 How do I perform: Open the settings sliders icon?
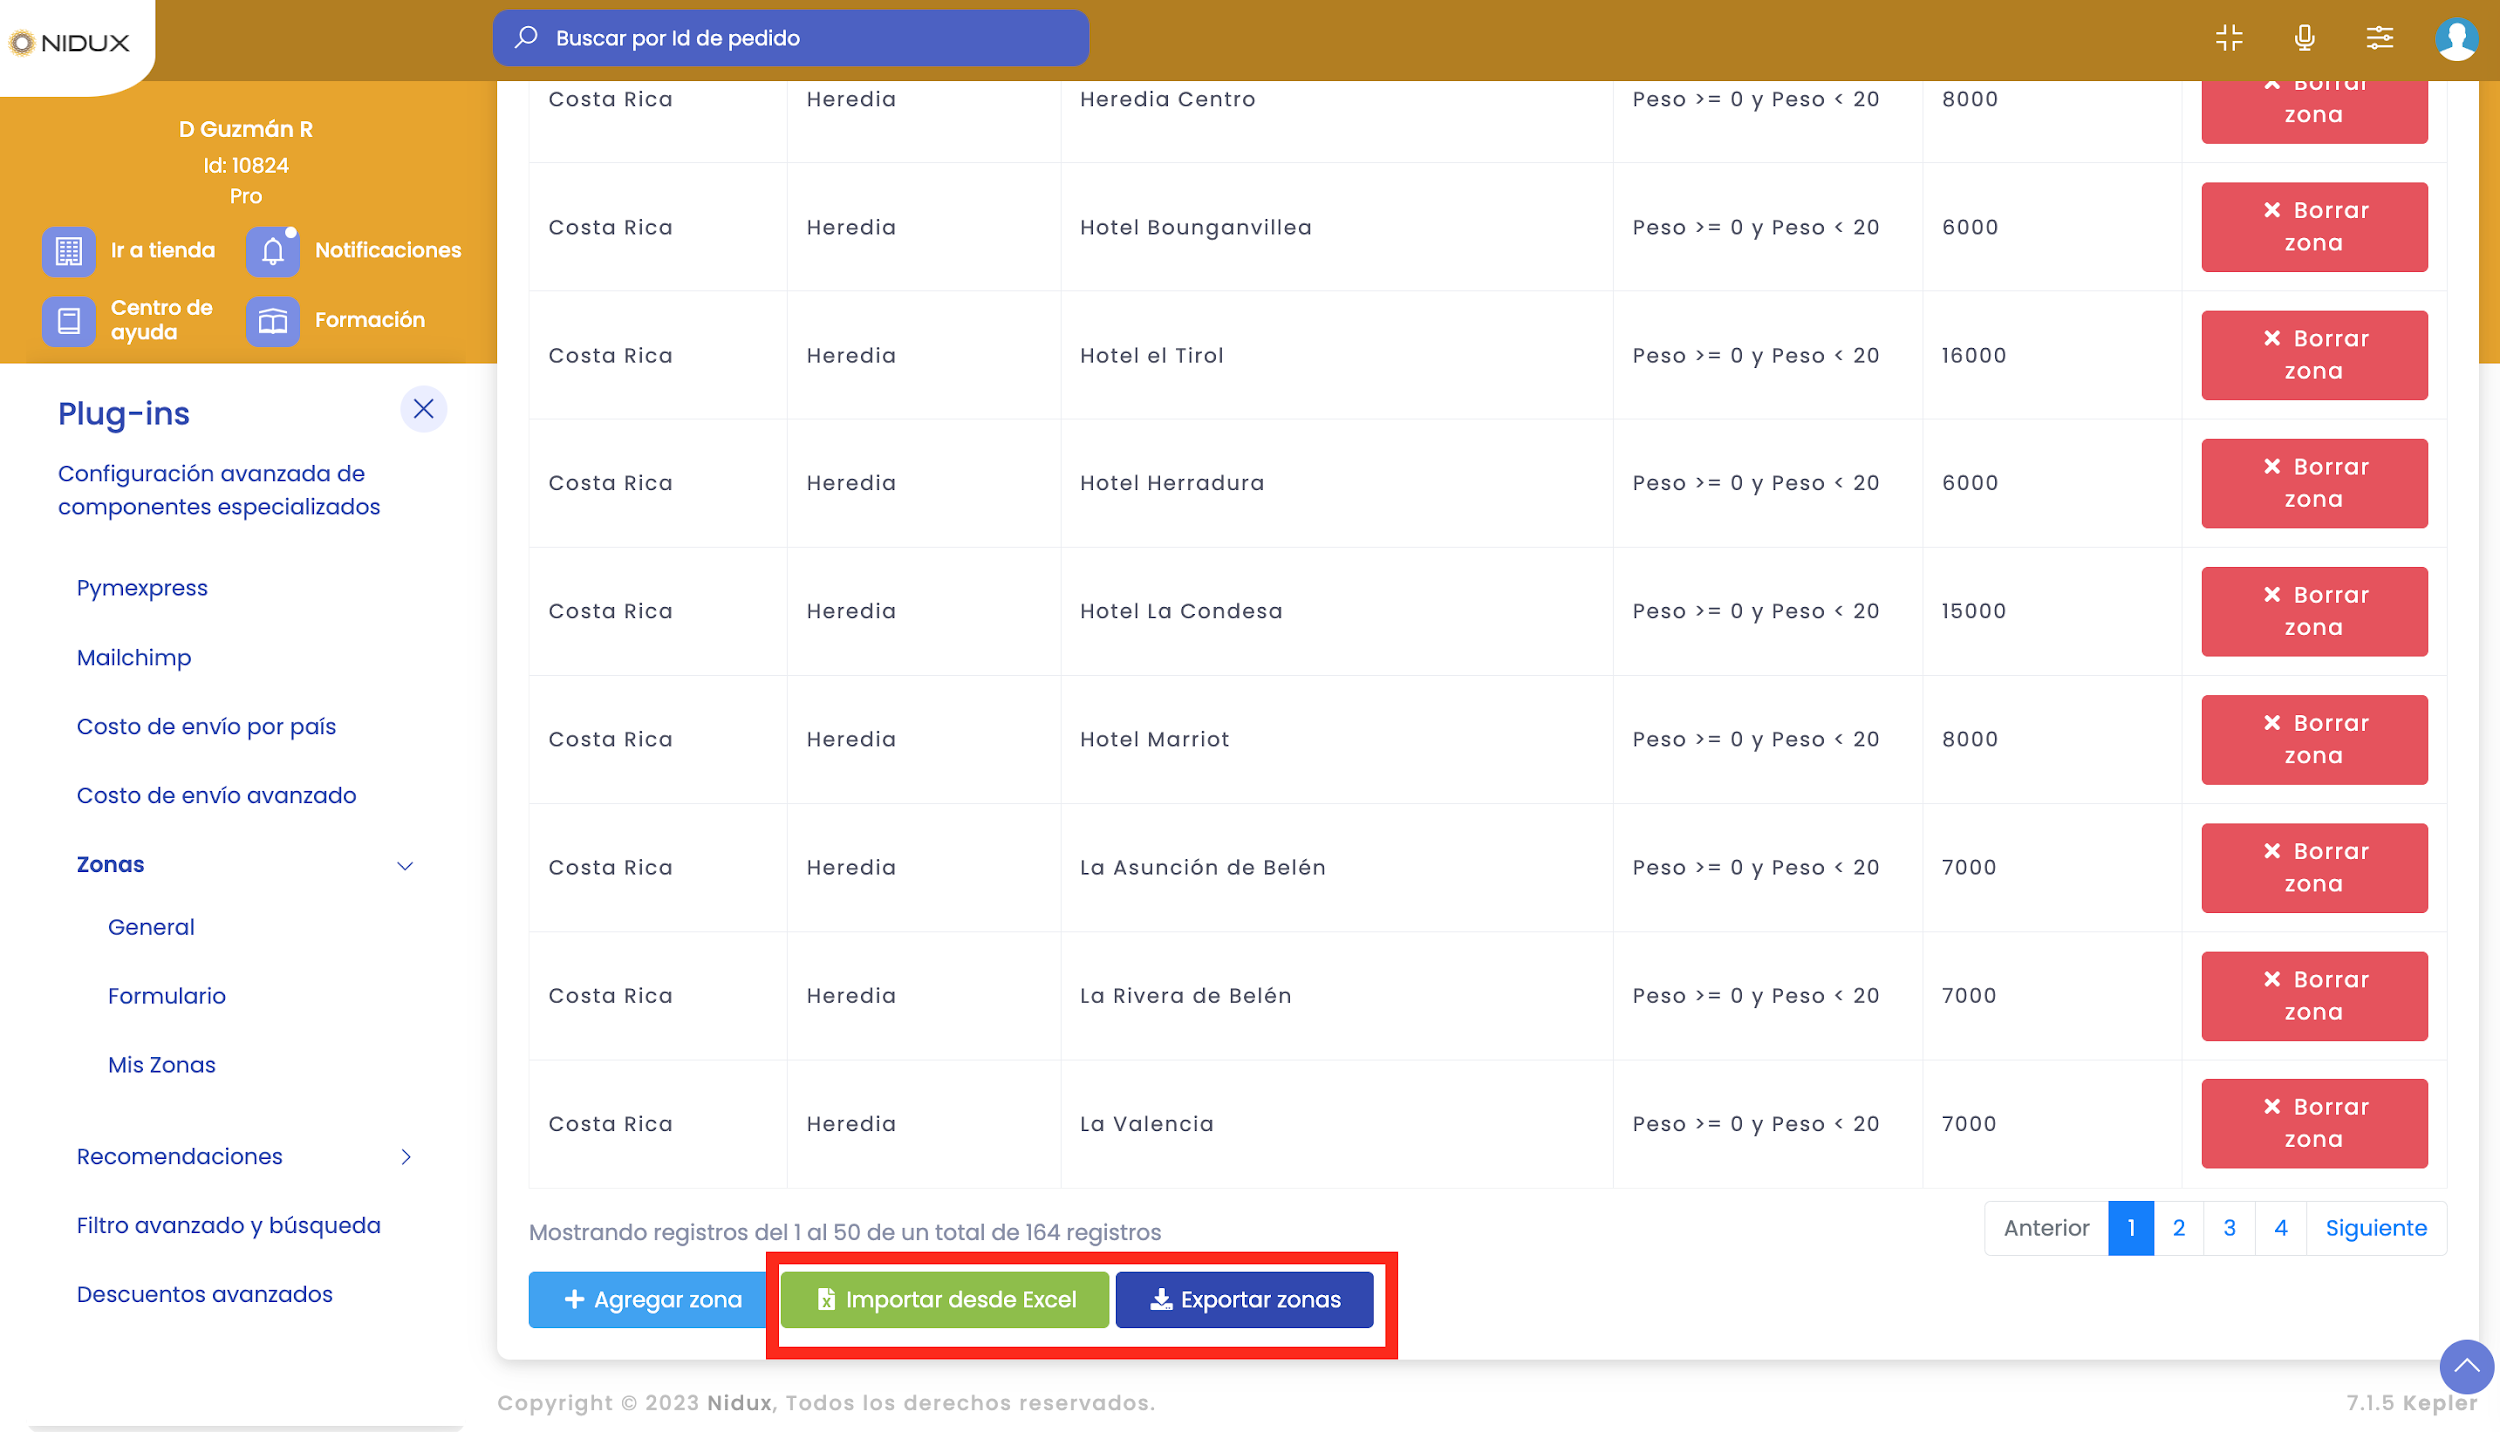(x=2379, y=38)
